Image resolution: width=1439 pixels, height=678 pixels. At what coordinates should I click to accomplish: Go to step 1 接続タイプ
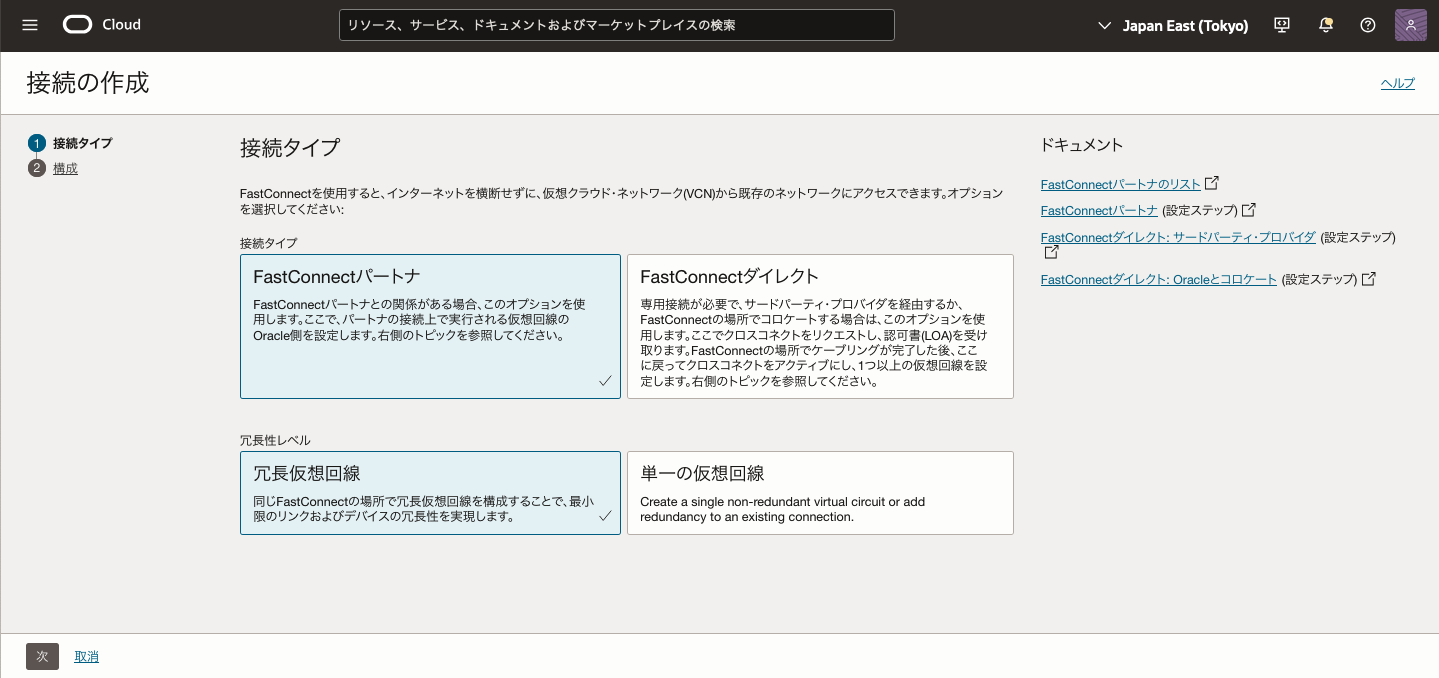[x=70, y=143]
